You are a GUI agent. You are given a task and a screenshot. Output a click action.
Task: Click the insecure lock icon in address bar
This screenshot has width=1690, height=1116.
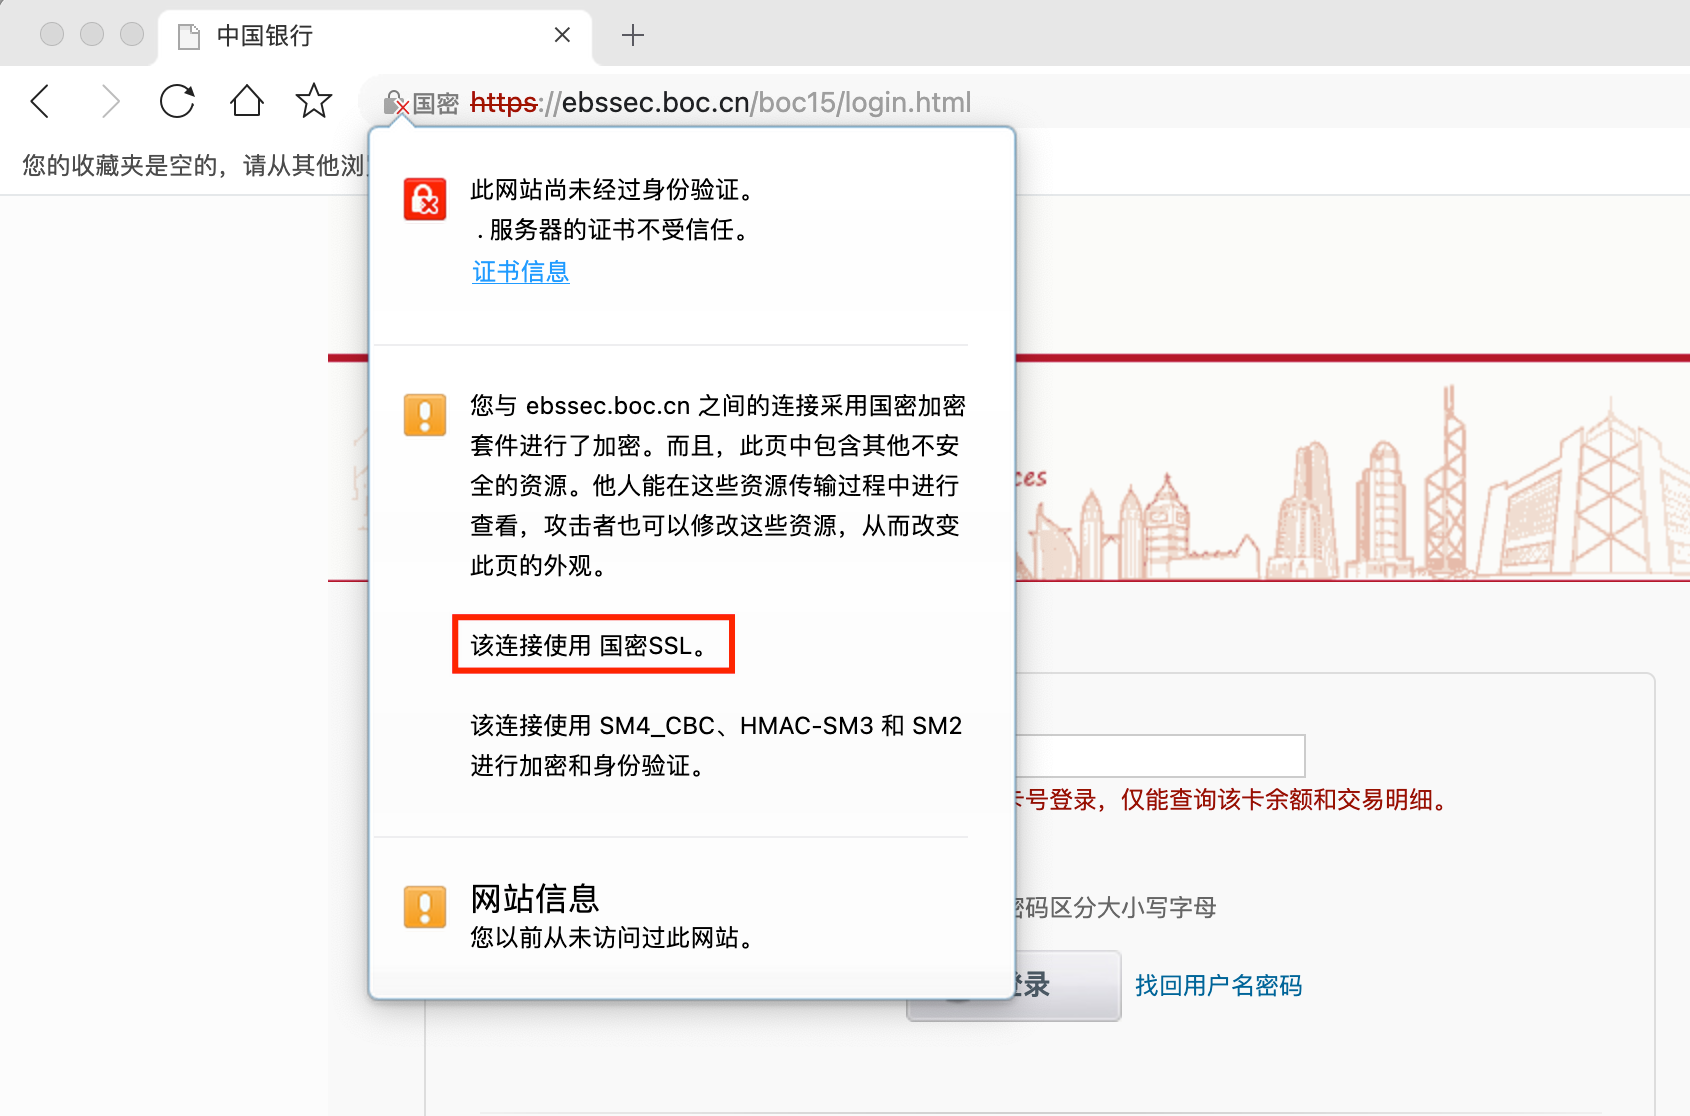point(396,103)
